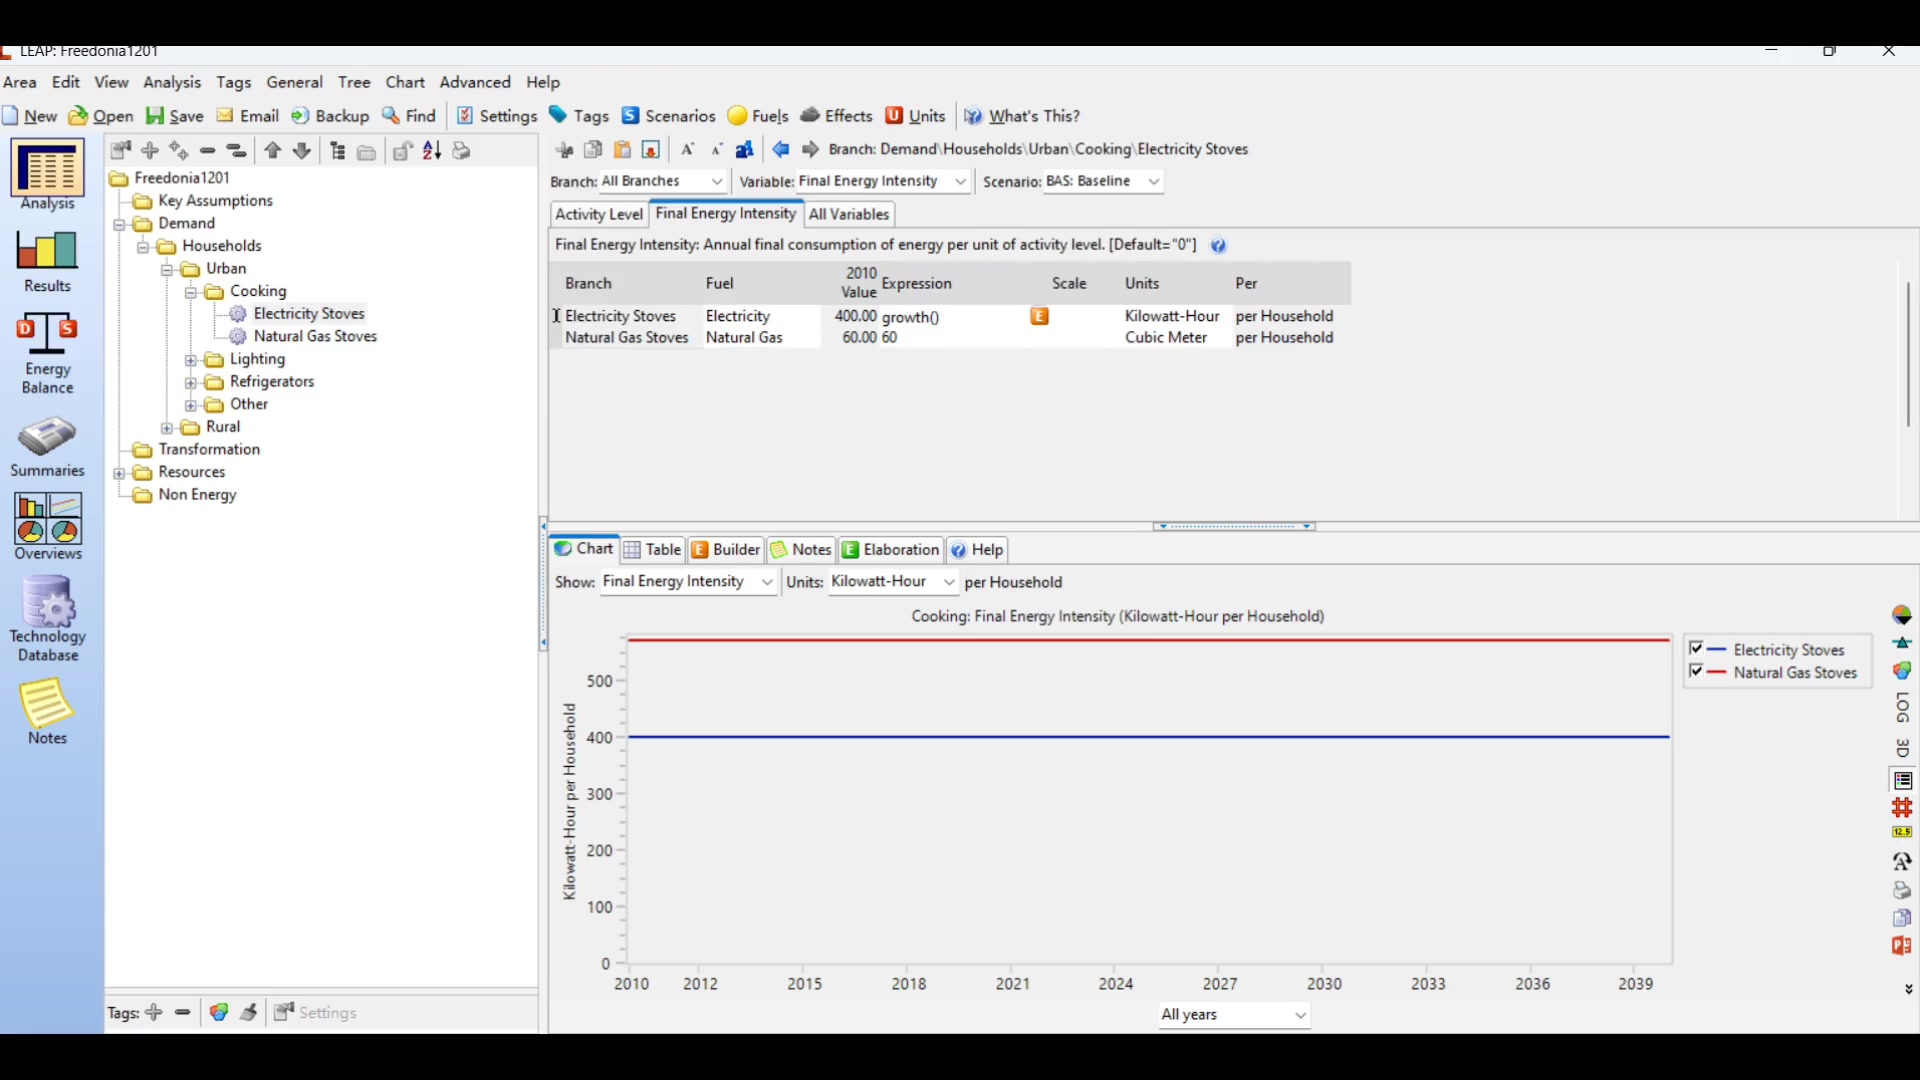Screen dimensions: 1920x1080
Task: Print the chart using printer icon
Action: point(1902,890)
